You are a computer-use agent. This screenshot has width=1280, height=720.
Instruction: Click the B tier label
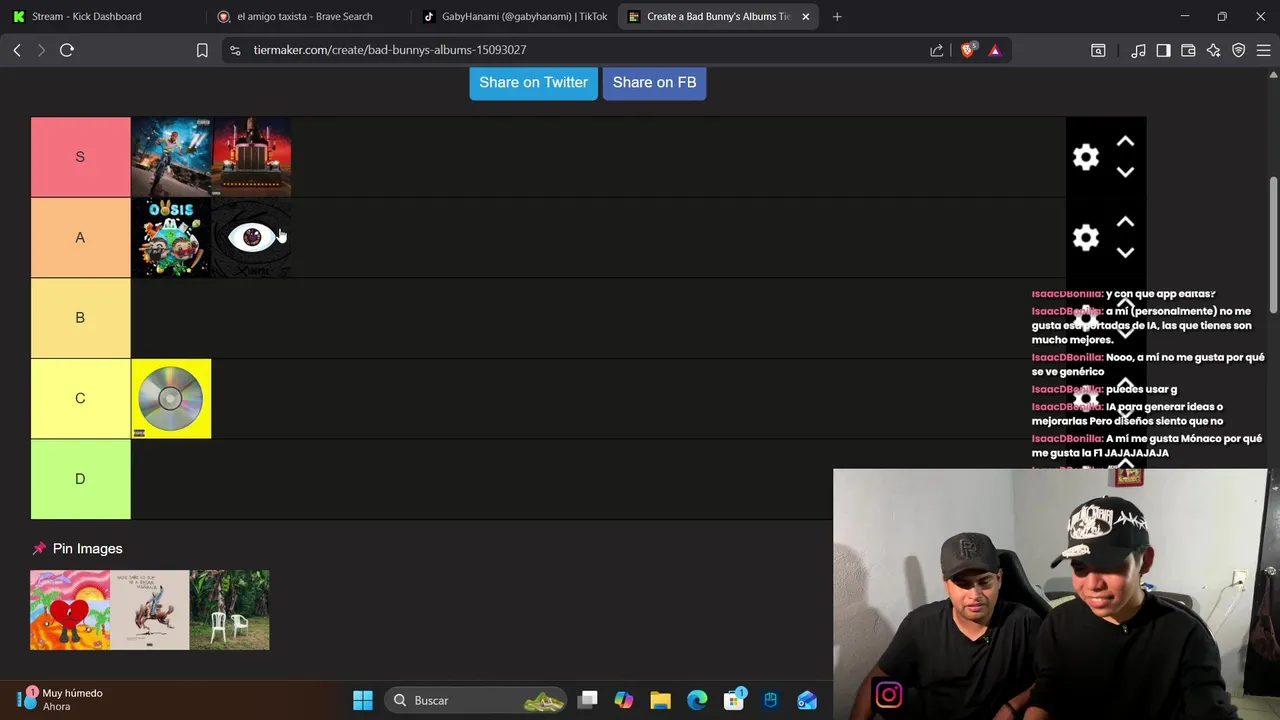[80, 318]
